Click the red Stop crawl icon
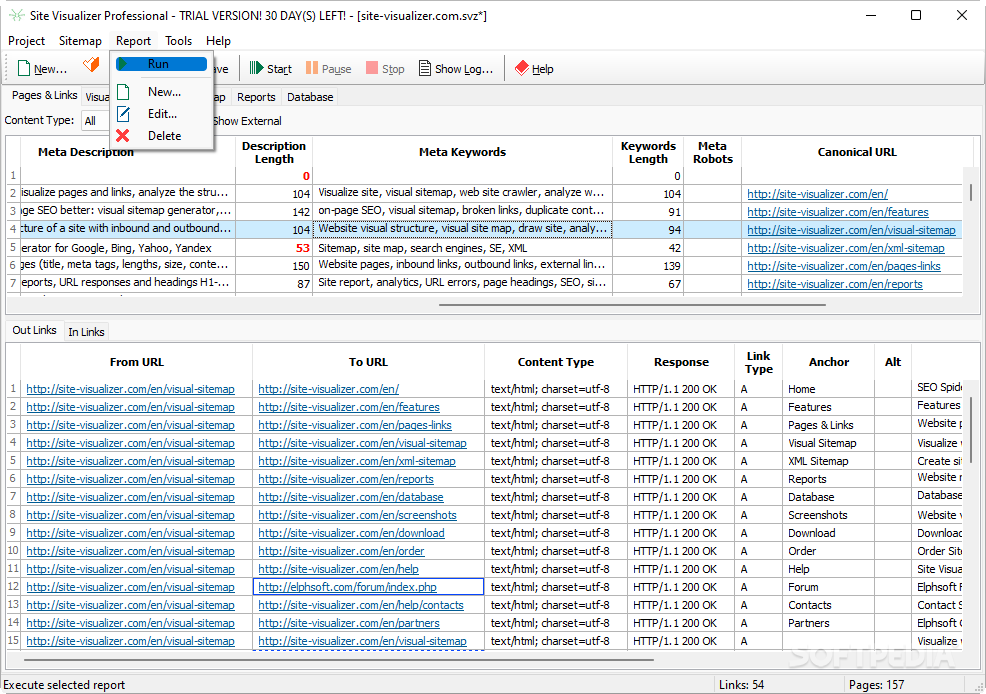 [x=372, y=68]
